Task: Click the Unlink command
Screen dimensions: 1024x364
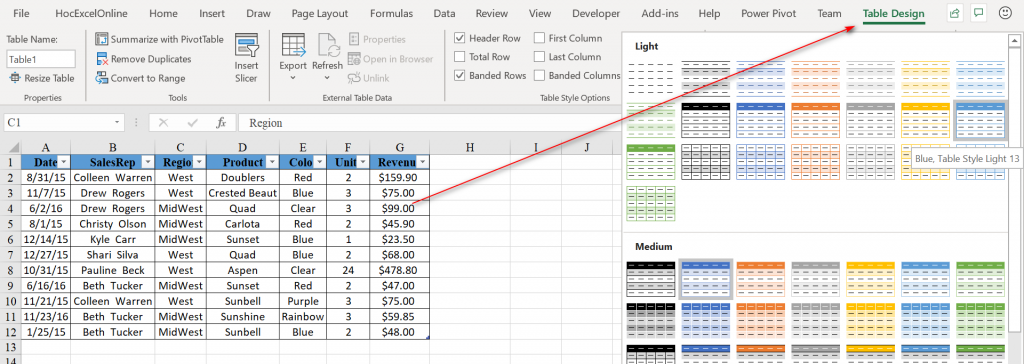Action: pos(368,78)
